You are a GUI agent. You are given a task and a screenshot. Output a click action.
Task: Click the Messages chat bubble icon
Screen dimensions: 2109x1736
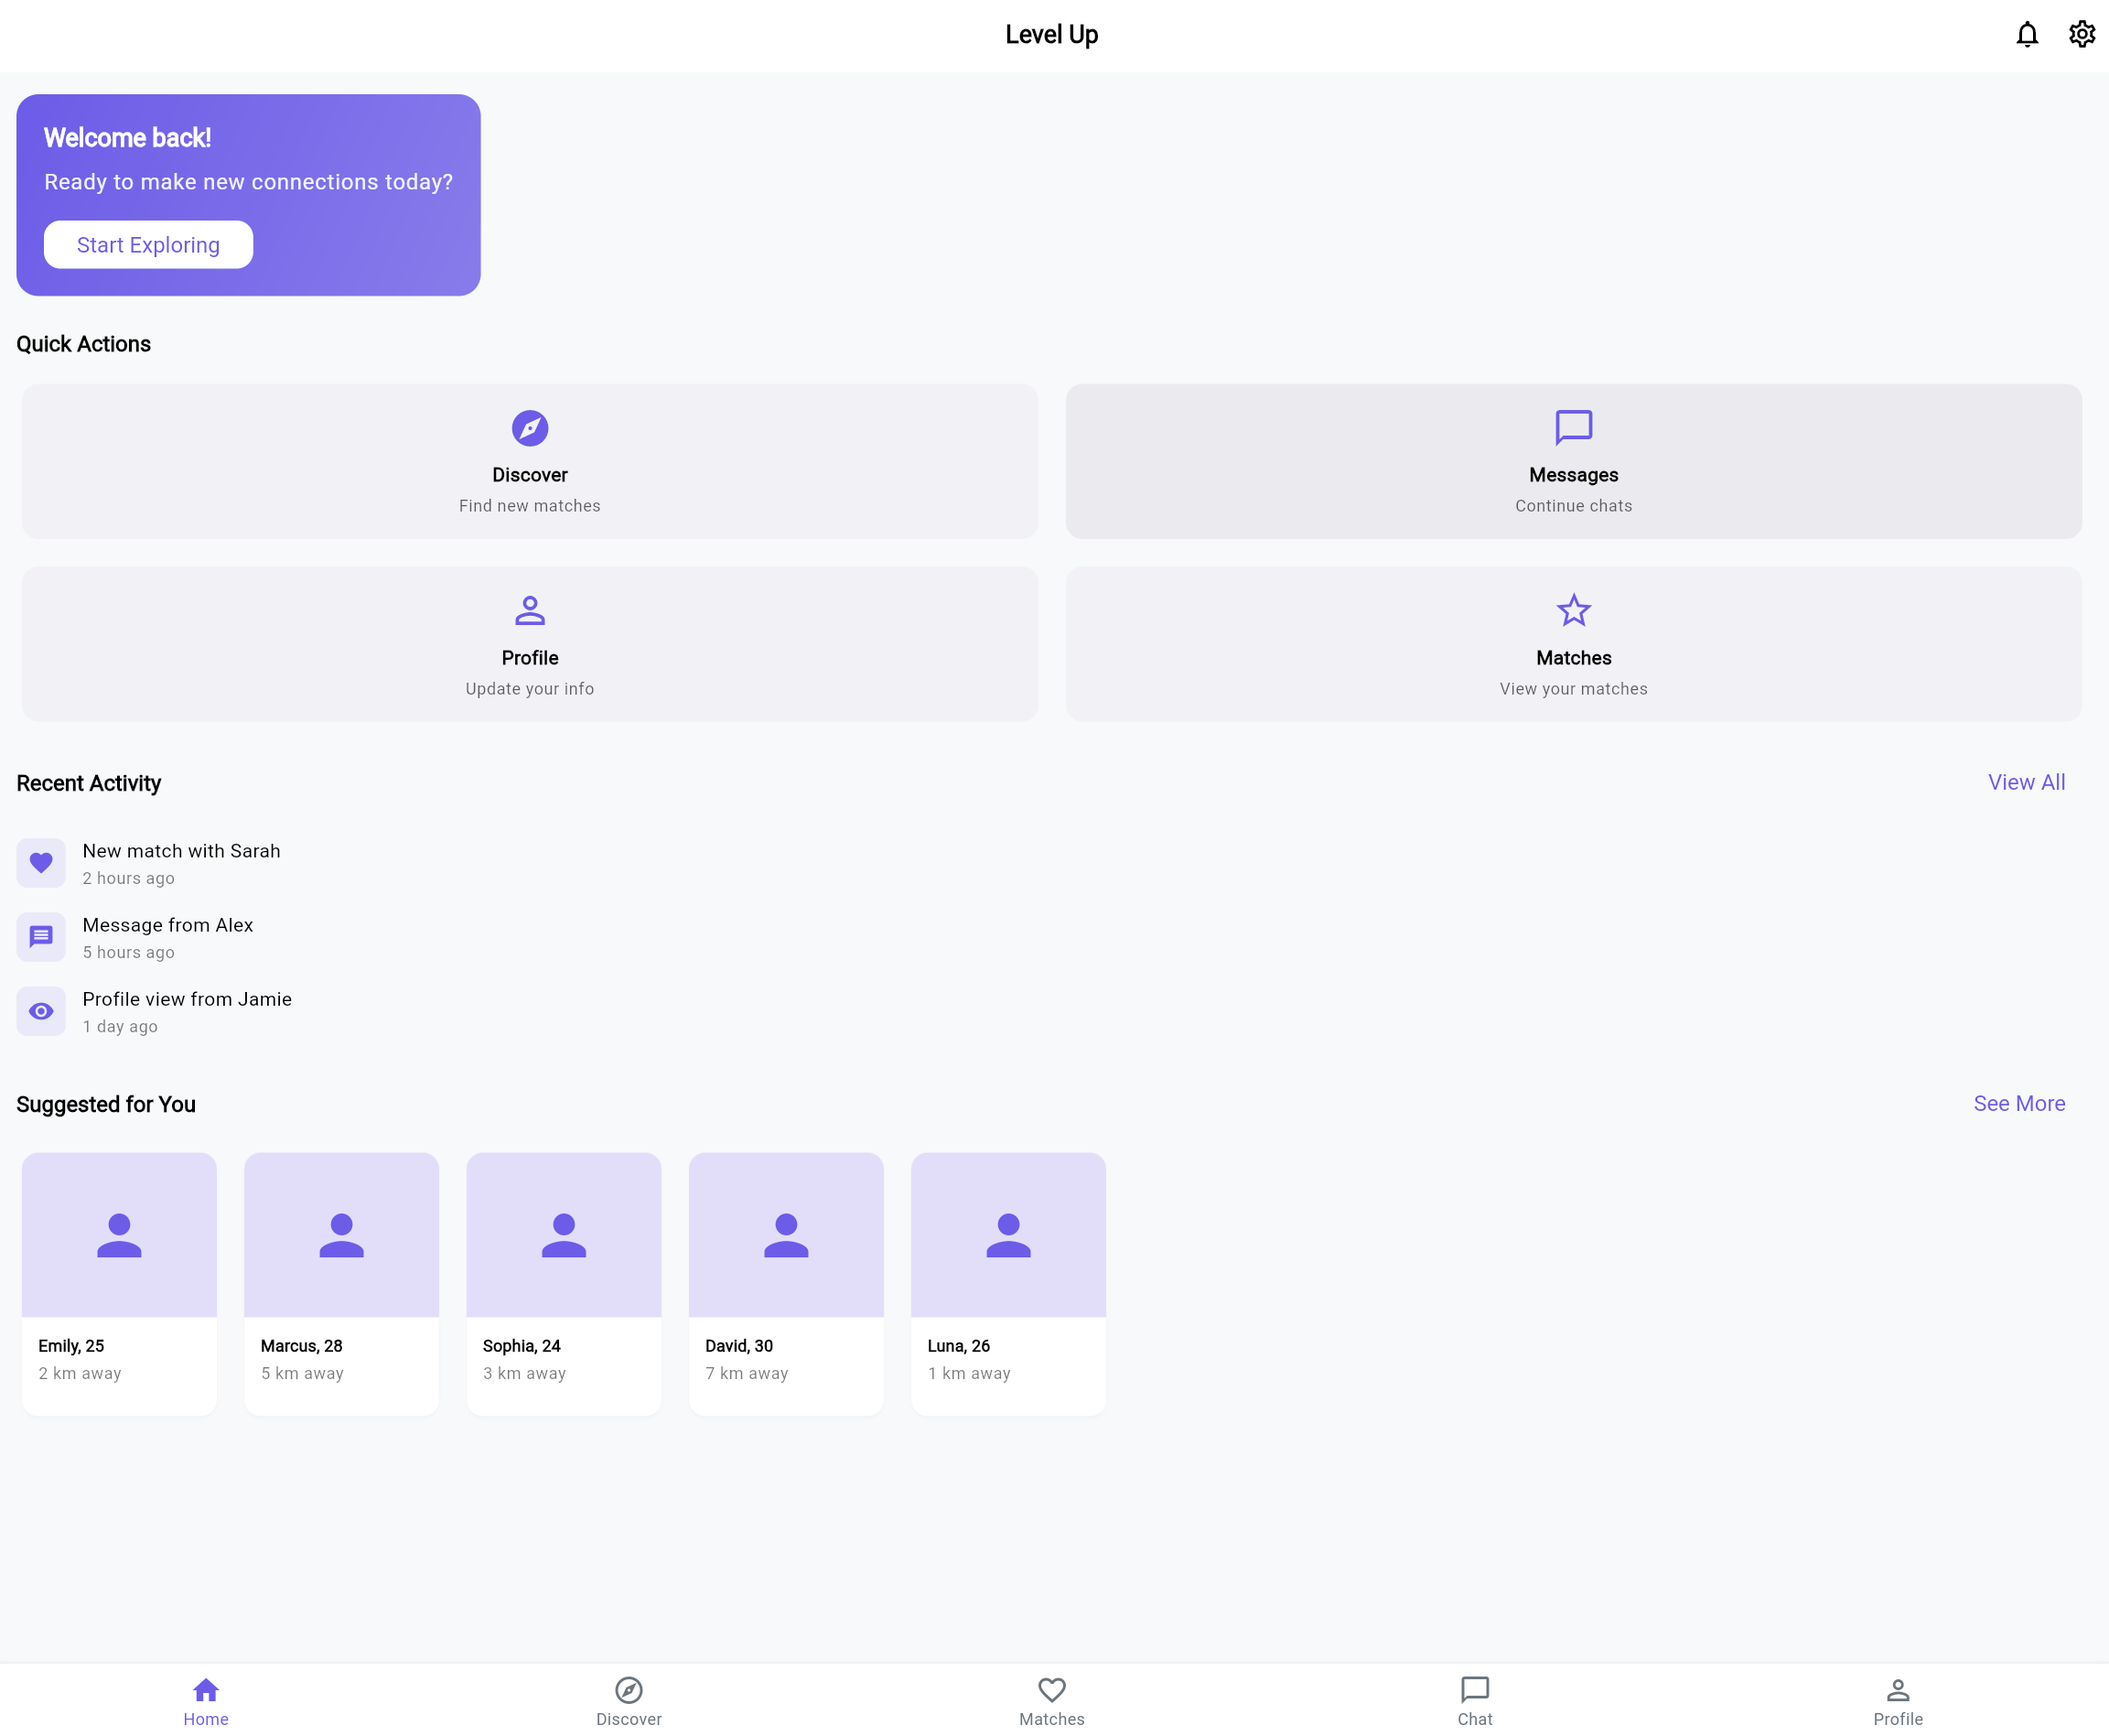[1573, 428]
